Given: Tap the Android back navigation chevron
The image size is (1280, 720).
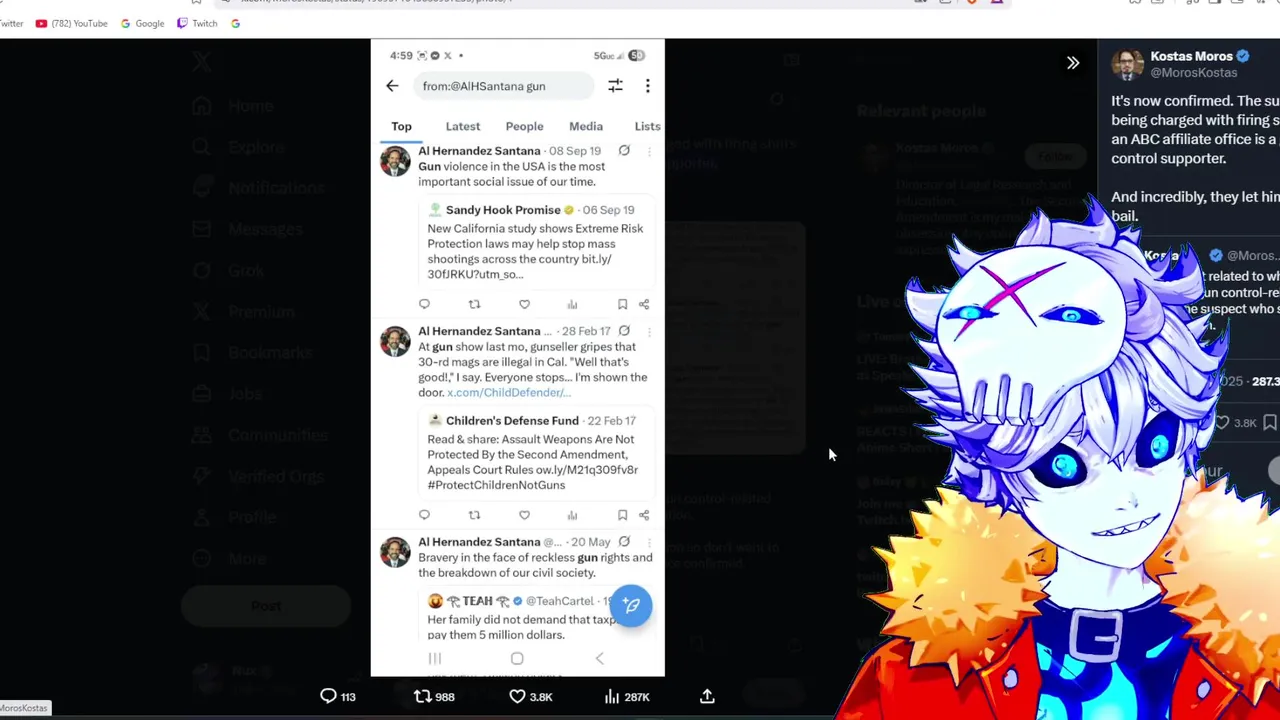Looking at the screenshot, I should [599, 658].
